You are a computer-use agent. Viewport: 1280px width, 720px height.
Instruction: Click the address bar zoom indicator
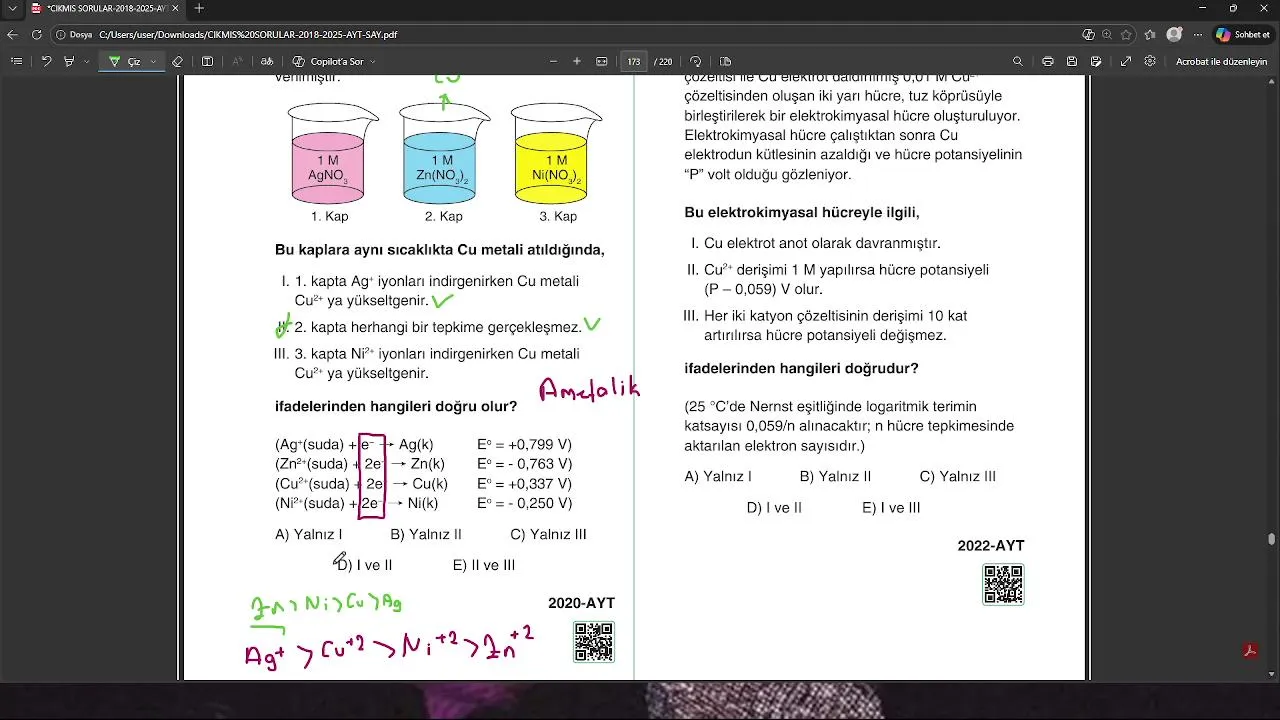click(x=1107, y=34)
